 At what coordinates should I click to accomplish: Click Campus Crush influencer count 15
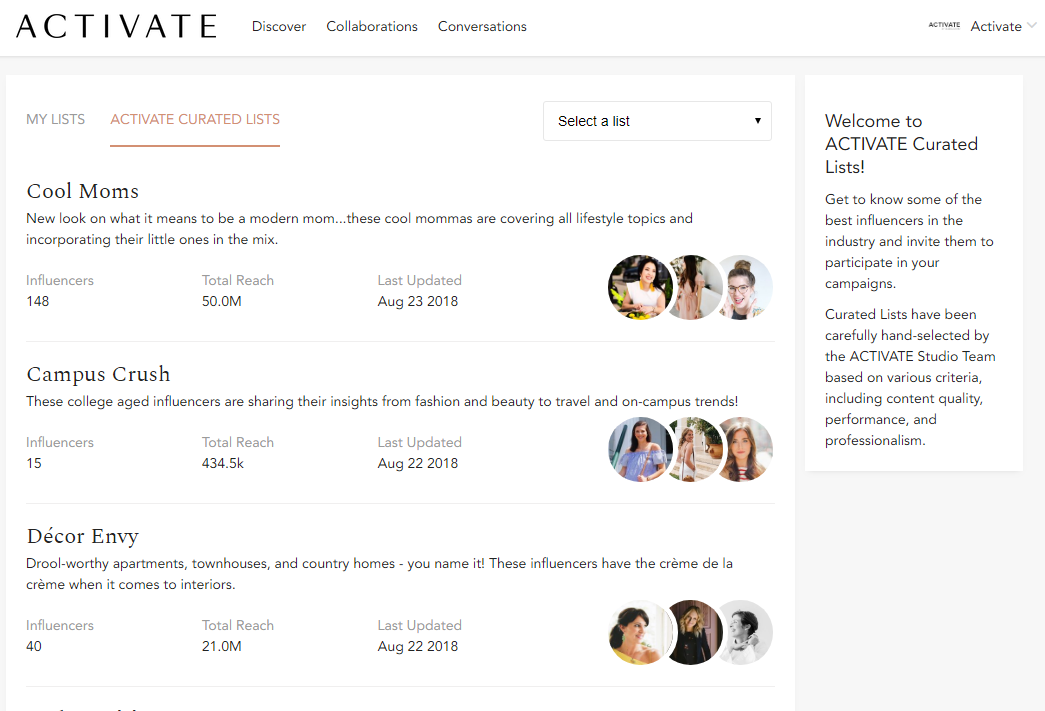pyautogui.click(x=33, y=463)
